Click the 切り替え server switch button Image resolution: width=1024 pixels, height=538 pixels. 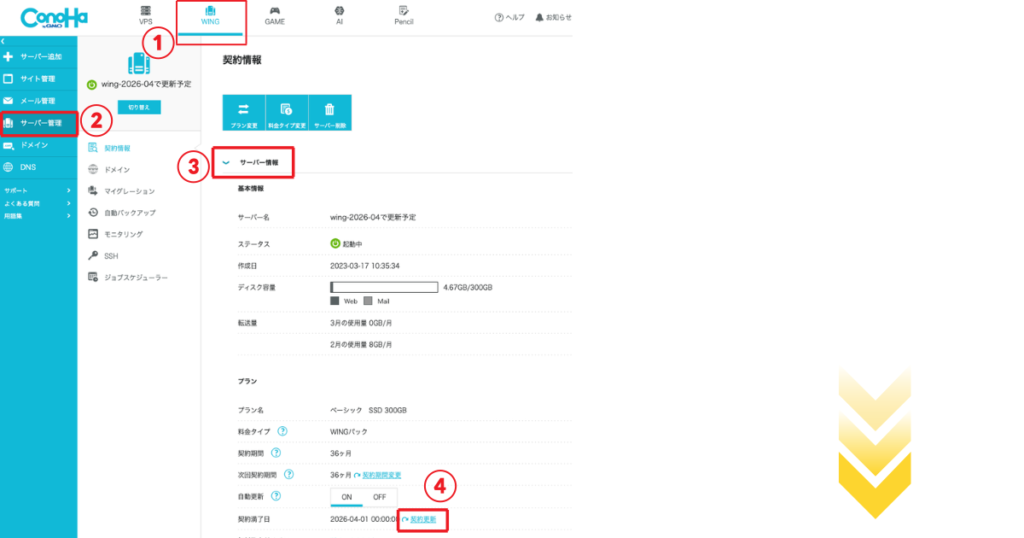tap(139, 107)
